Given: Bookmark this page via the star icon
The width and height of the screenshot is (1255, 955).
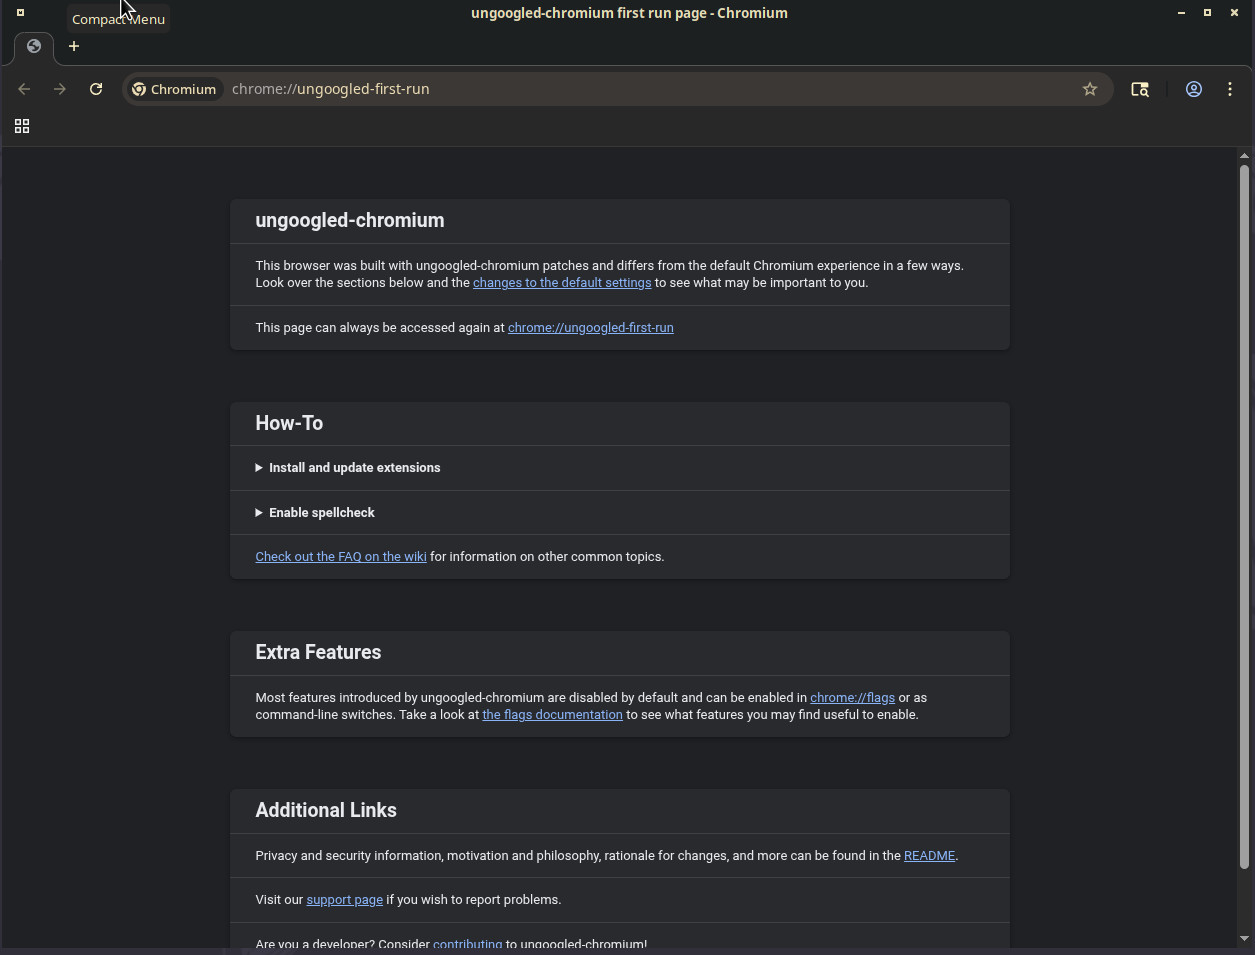Looking at the screenshot, I should click(x=1090, y=89).
